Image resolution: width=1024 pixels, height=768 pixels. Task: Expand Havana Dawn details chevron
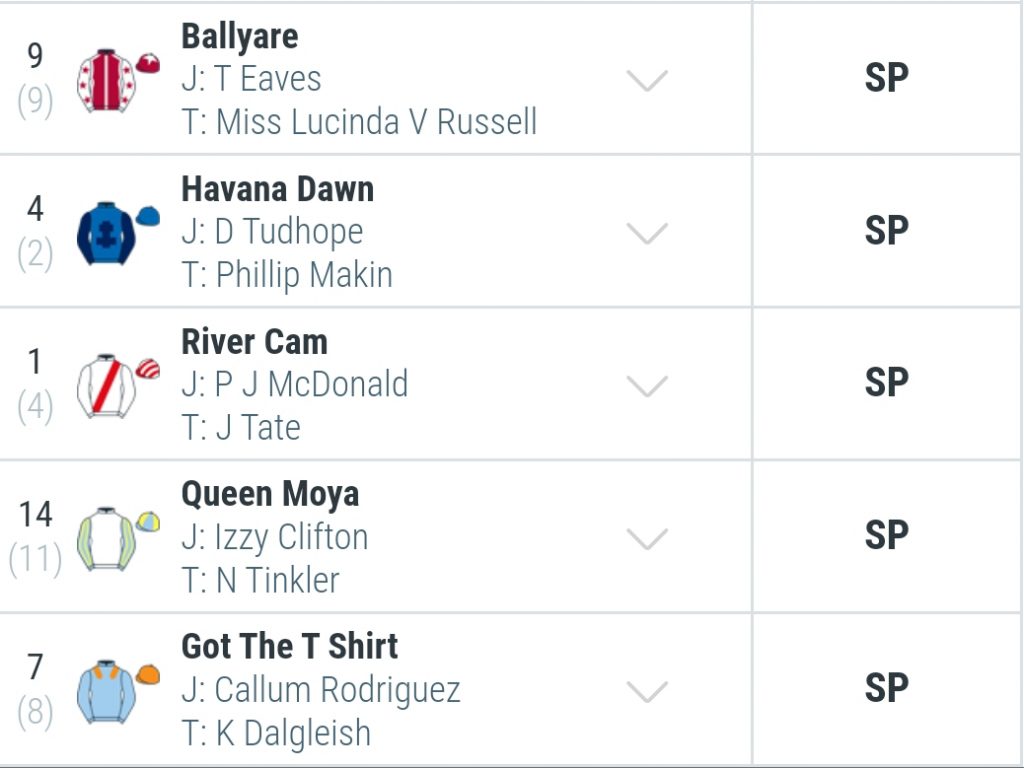click(x=647, y=233)
